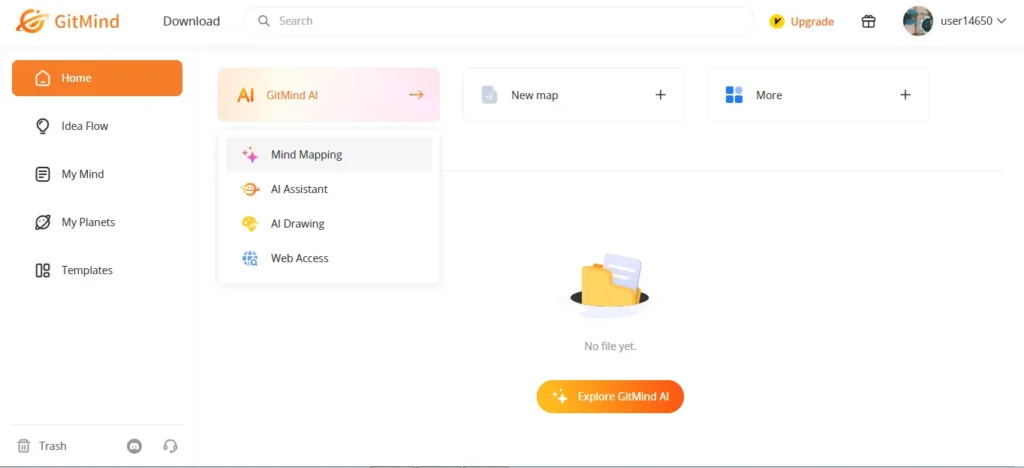Click the plus on New map card
Image resolution: width=1024 pixels, height=468 pixels.
[660, 95]
